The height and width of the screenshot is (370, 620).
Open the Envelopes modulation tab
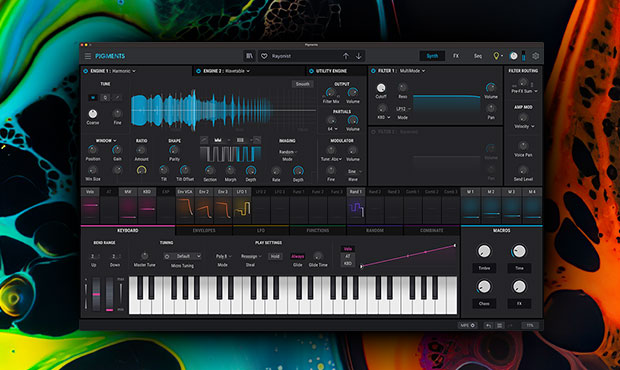click(x=204, y=230)
